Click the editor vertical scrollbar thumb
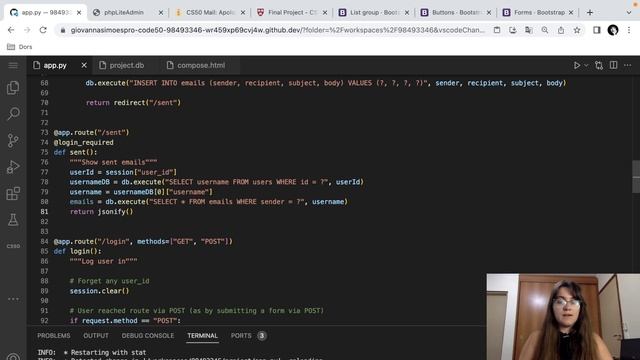Image resolution: width=640 pixels, height=360 pixels. pyautogui.click(x=636, y=176)
